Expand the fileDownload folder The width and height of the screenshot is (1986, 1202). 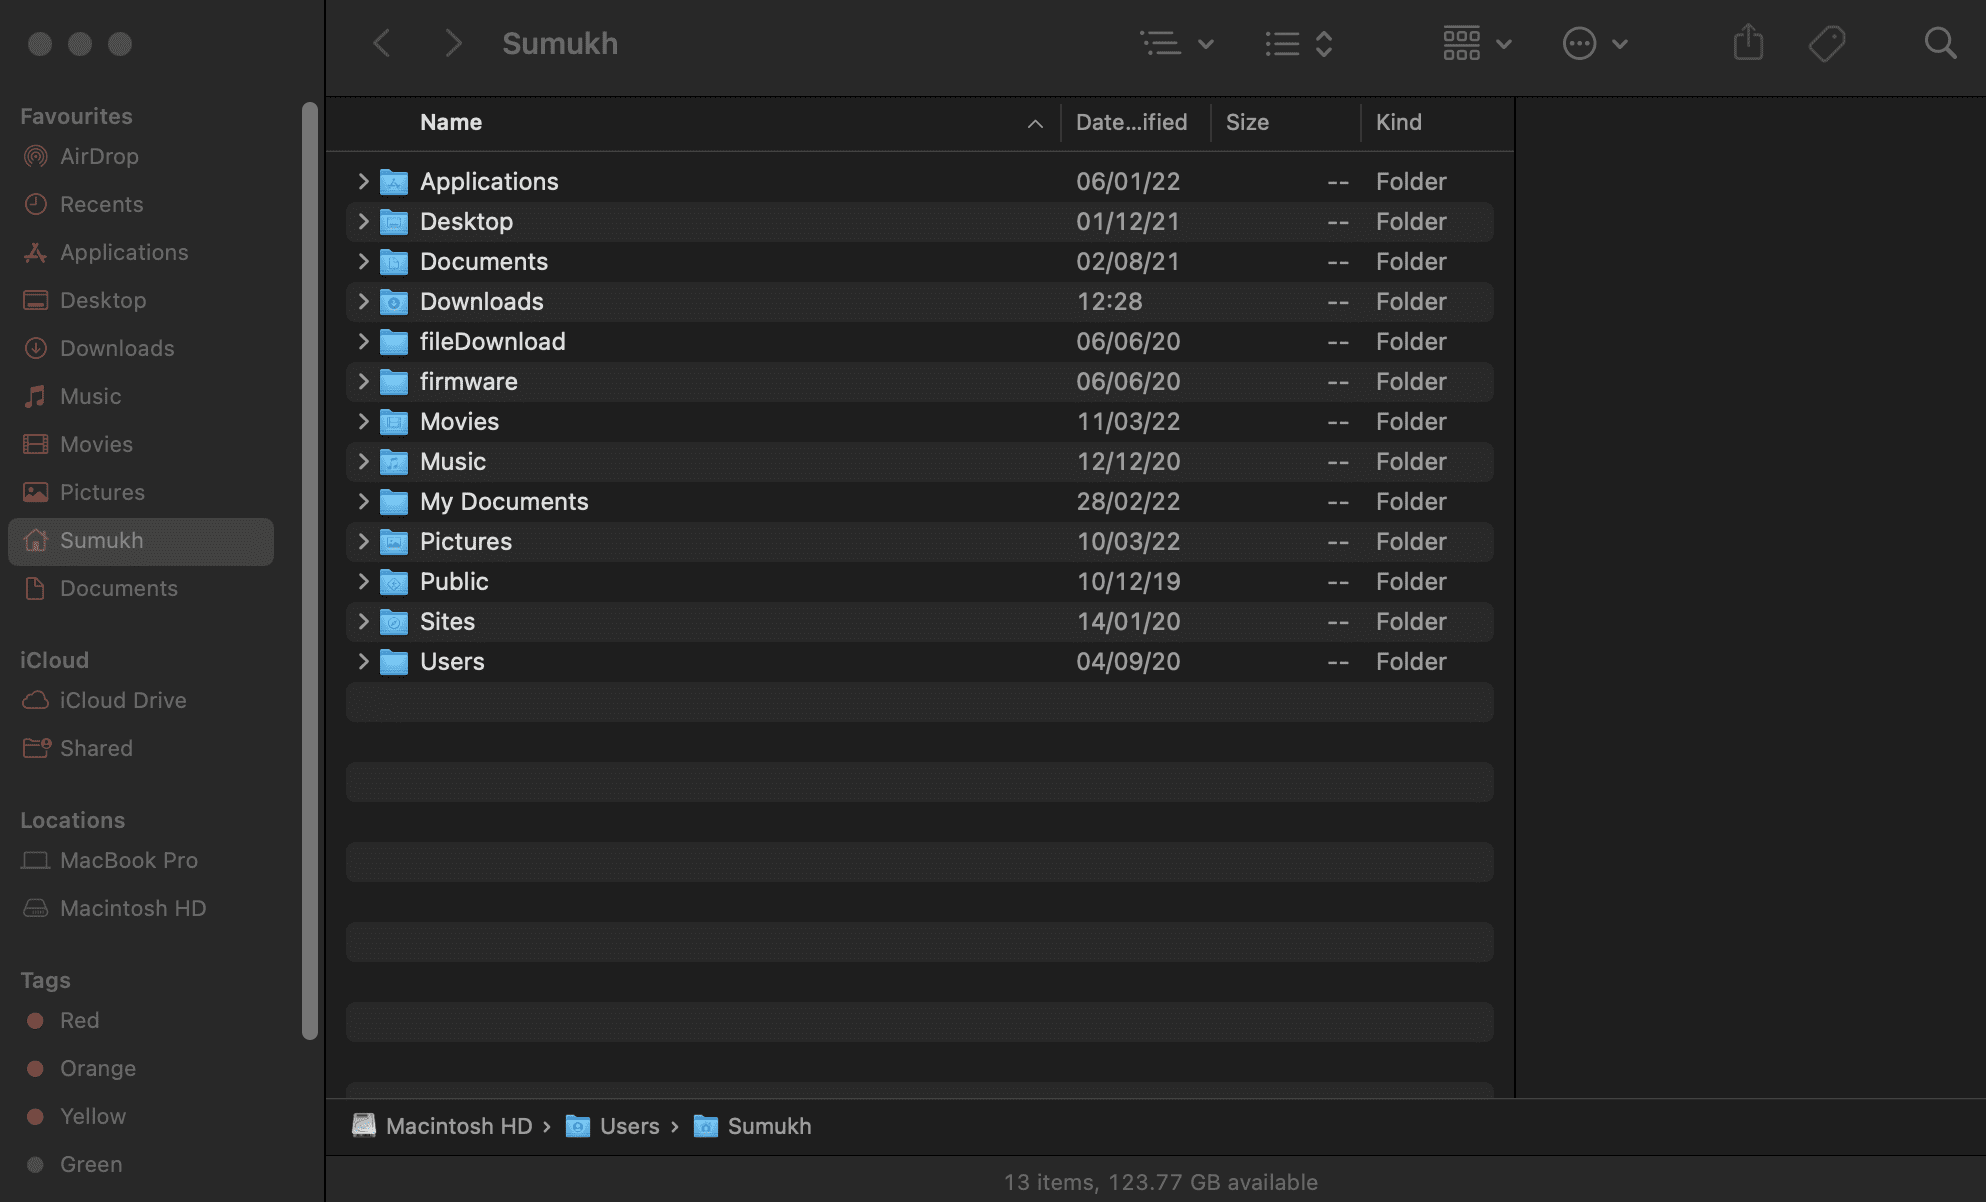click(363, 341)
